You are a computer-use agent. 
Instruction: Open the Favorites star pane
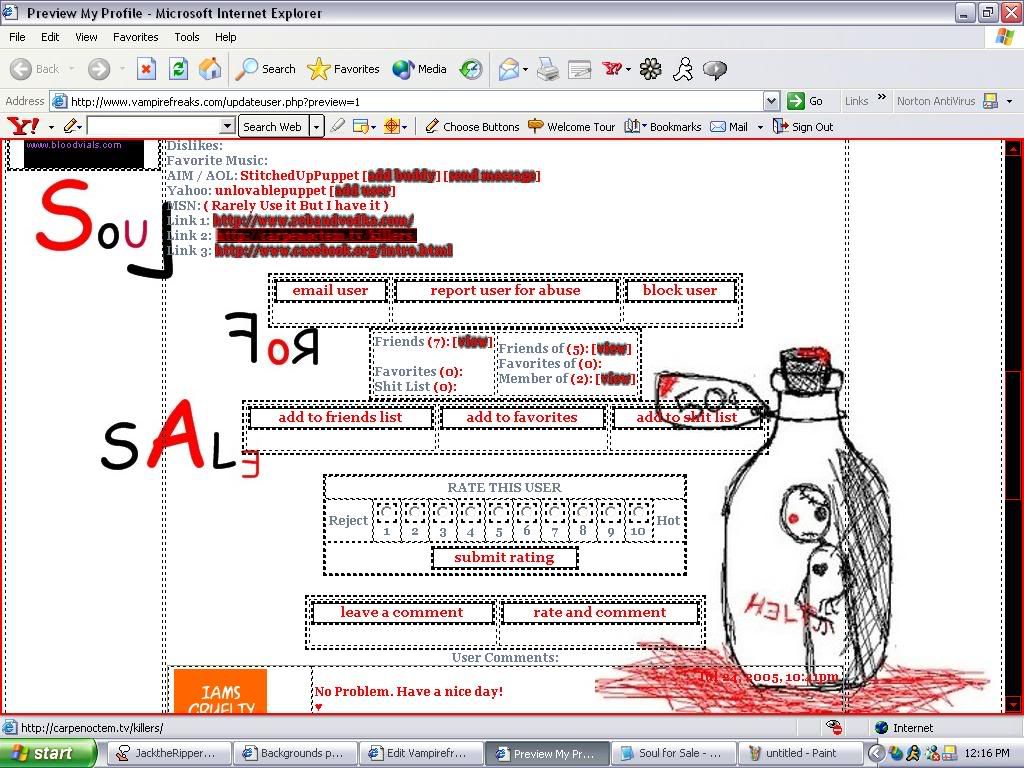[x=343, y=69]
